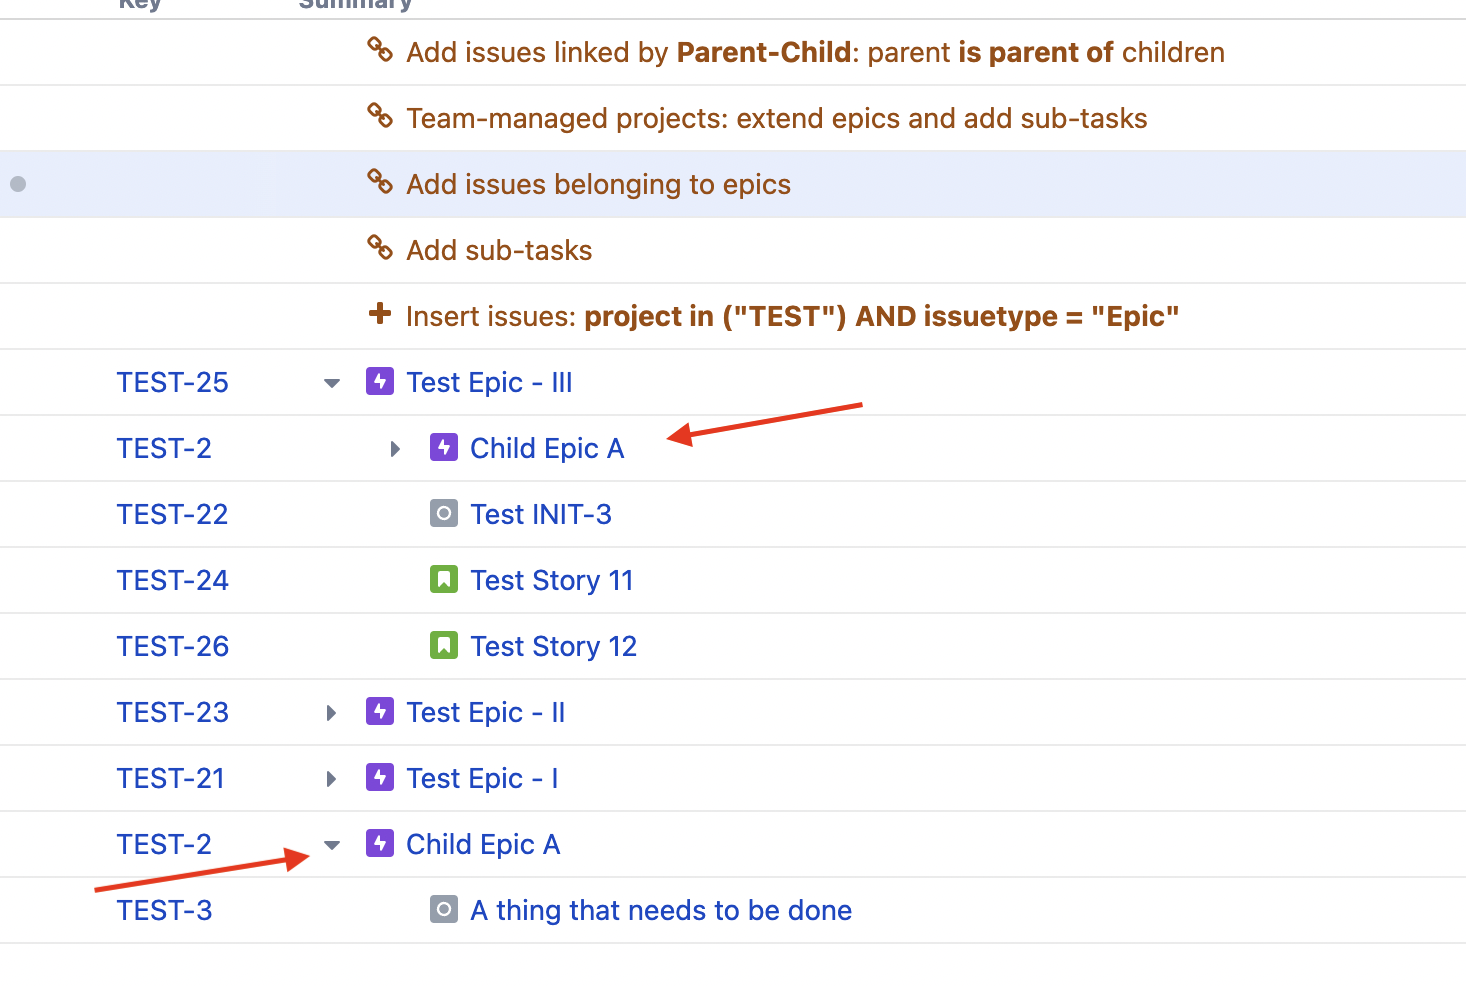
Task: Expand the Test Epic - I row
Action: click(332, 779)
